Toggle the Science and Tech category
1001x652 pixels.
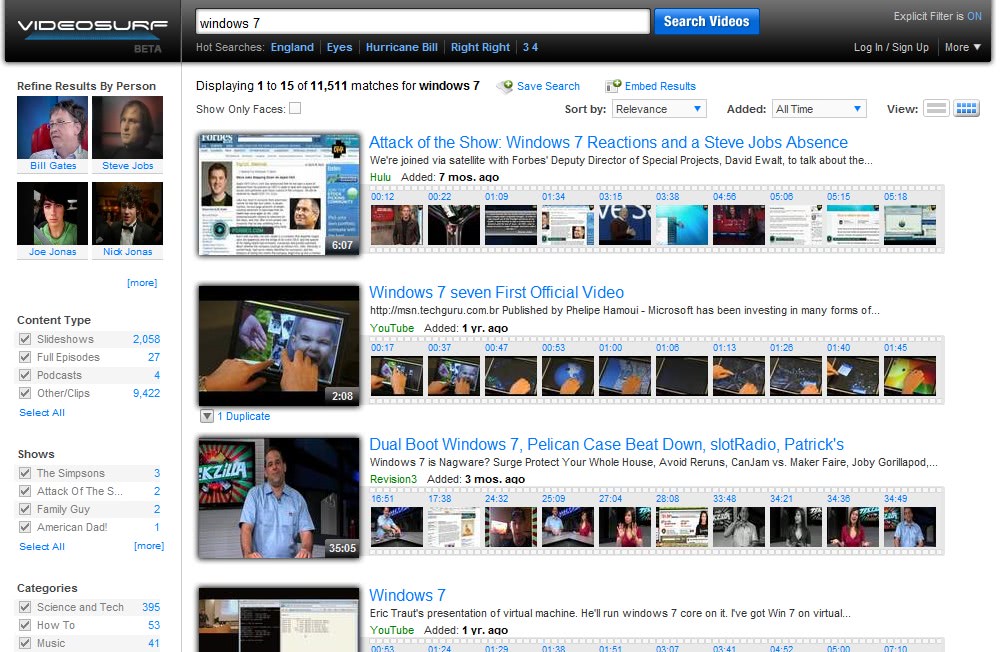click(25, 607)
